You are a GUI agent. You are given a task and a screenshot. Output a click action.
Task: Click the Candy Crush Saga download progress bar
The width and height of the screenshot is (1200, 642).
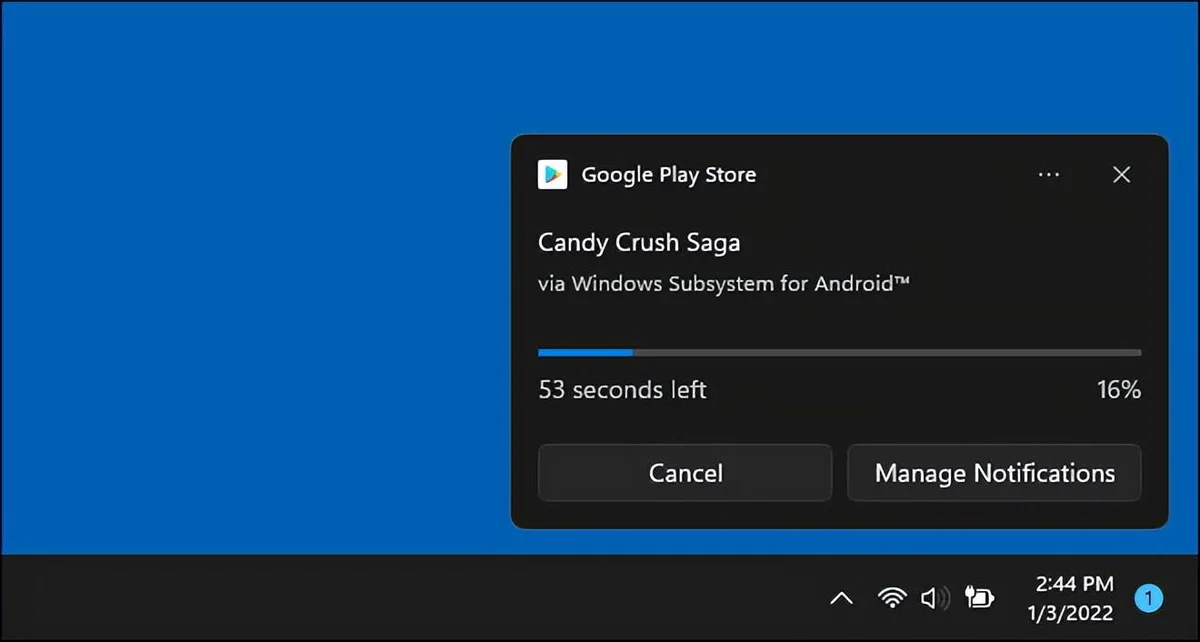839,352
